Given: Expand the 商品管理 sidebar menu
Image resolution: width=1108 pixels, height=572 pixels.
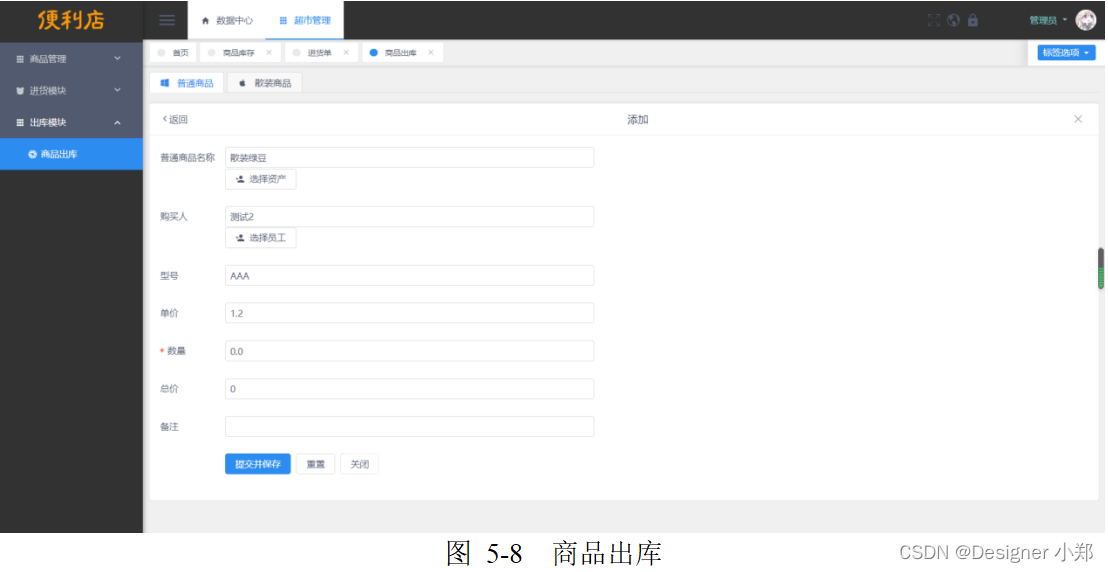Looking at the screenshot, I should click(x=71, y=59).
